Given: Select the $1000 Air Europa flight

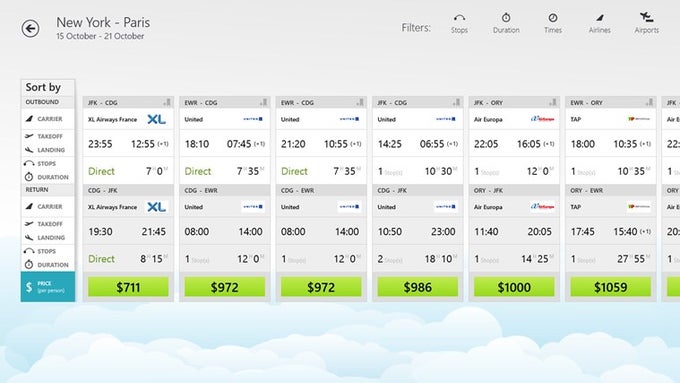Looking at the screenshot, I should click(x=514, y=287).
